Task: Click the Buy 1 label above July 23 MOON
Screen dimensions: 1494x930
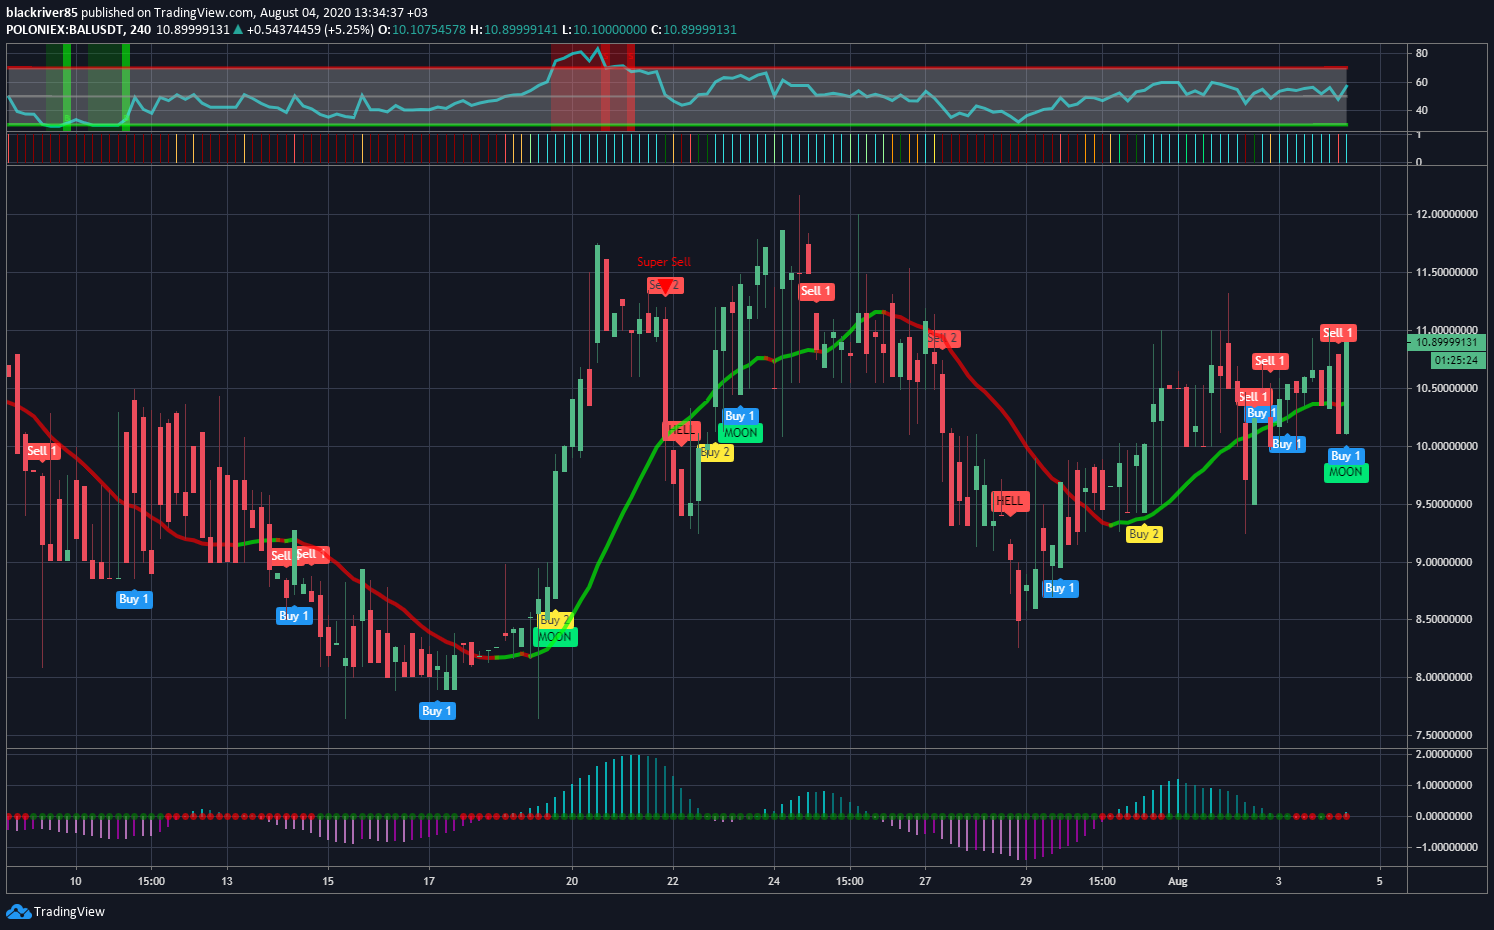Action: [740, 416]
